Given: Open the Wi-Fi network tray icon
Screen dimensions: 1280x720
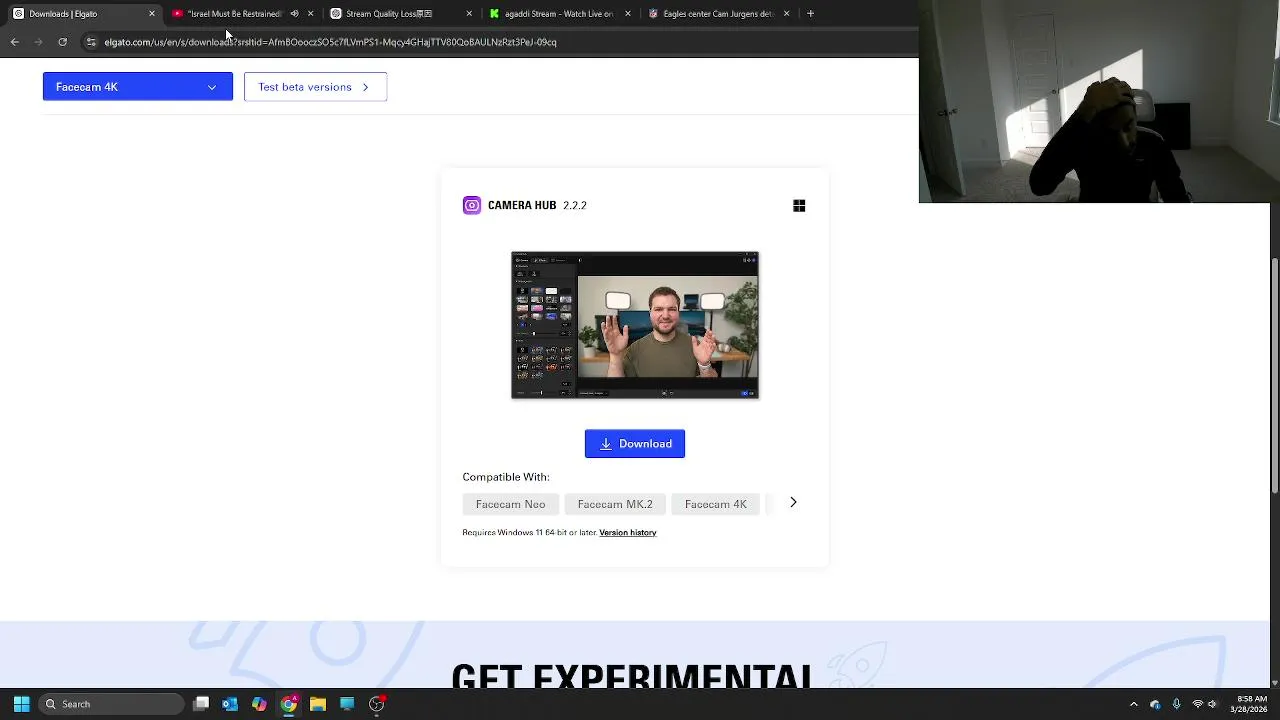Looking at the screenshot, I should (x=1197, y=704).
